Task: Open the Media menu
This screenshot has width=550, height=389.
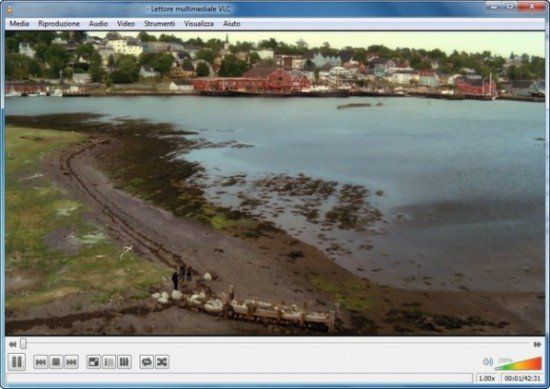Action: point(19,24)
